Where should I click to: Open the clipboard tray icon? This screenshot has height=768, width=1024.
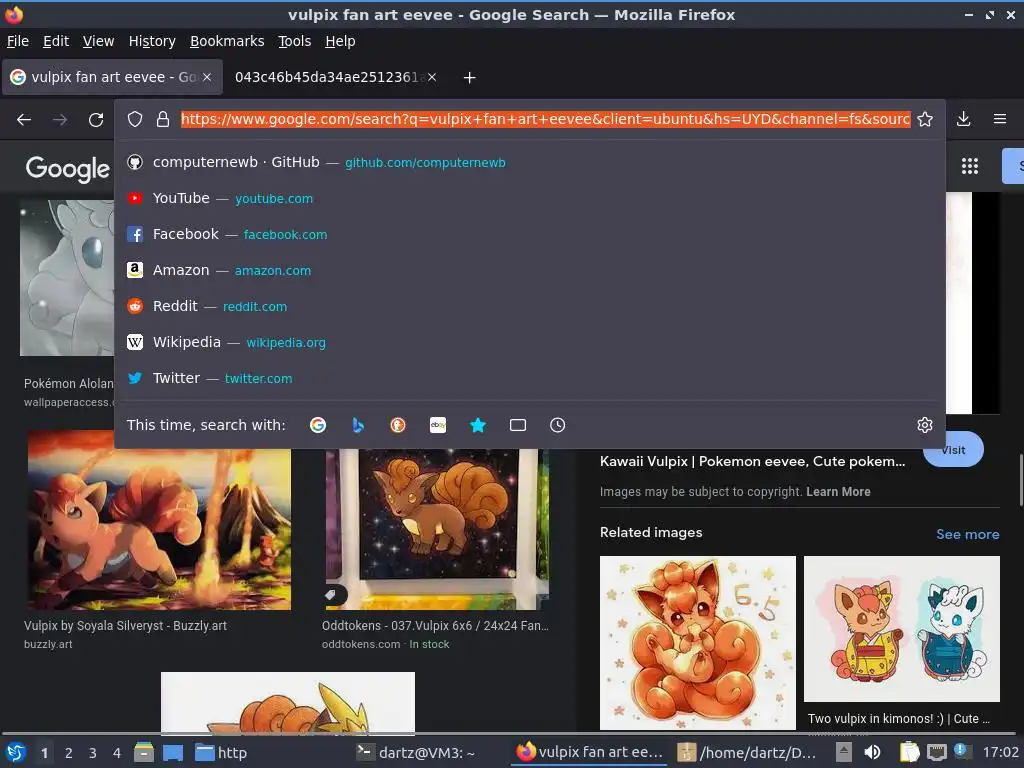point(909,752)
